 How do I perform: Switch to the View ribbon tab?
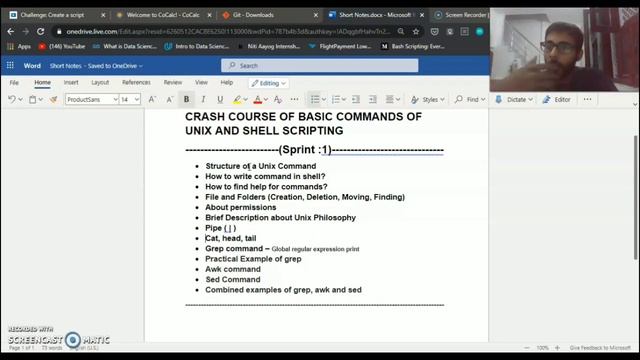click(x=201, y=82)
